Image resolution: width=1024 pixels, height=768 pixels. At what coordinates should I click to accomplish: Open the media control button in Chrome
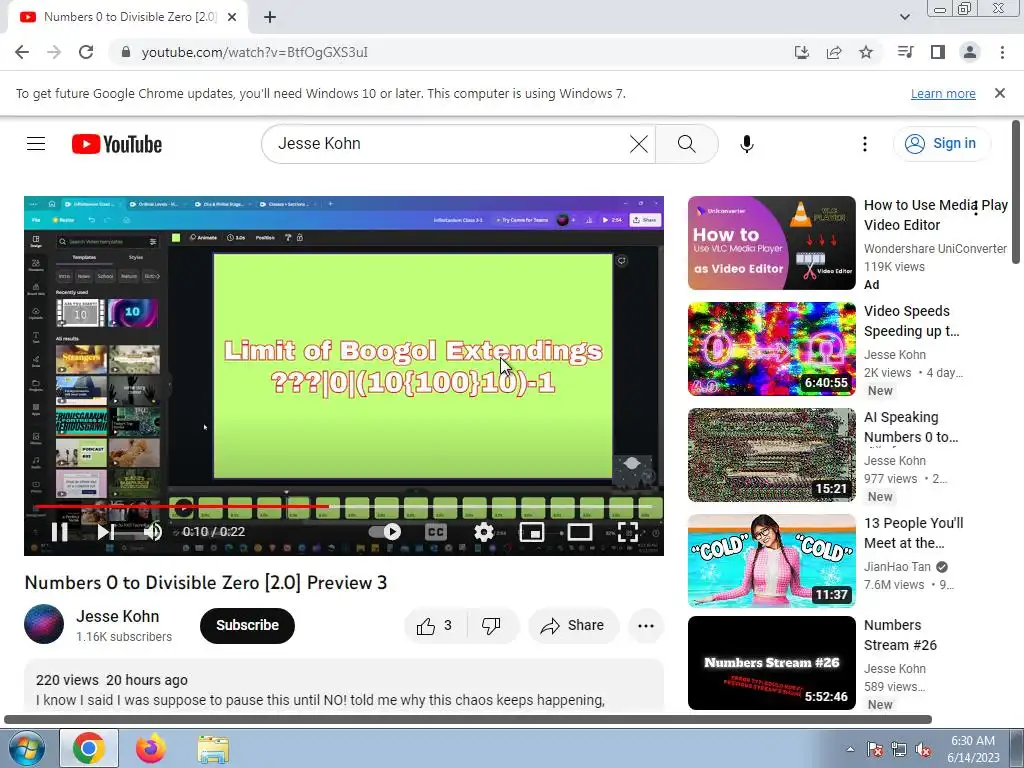point(905,52)
